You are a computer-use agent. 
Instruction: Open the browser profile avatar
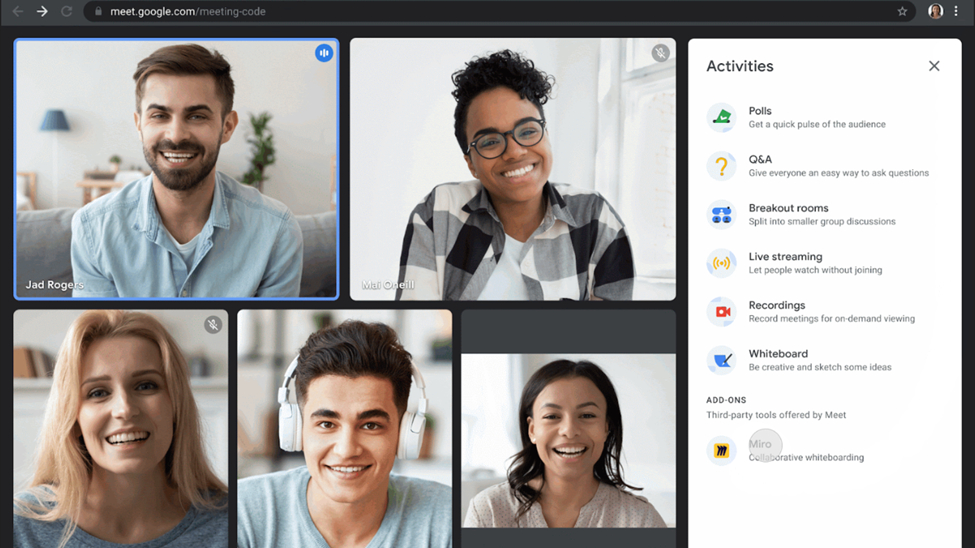(935, 11)
